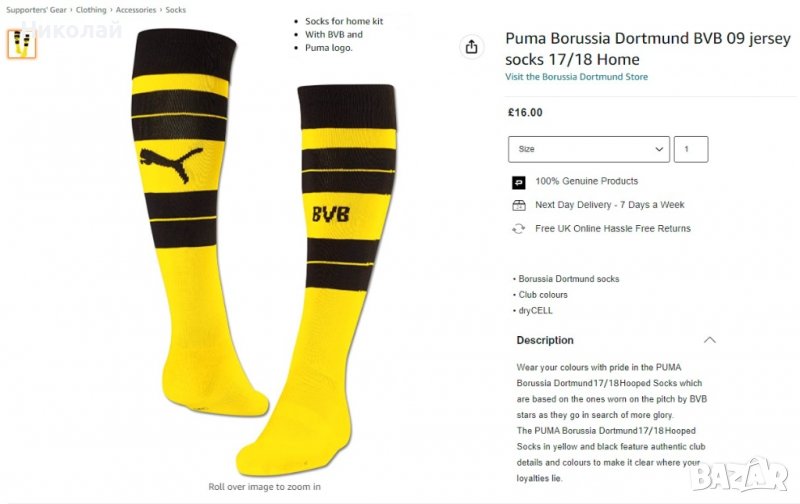800x504 pixels.
Task: Visit the Borussia Dortmund Store link
Action: pos(577,77)
